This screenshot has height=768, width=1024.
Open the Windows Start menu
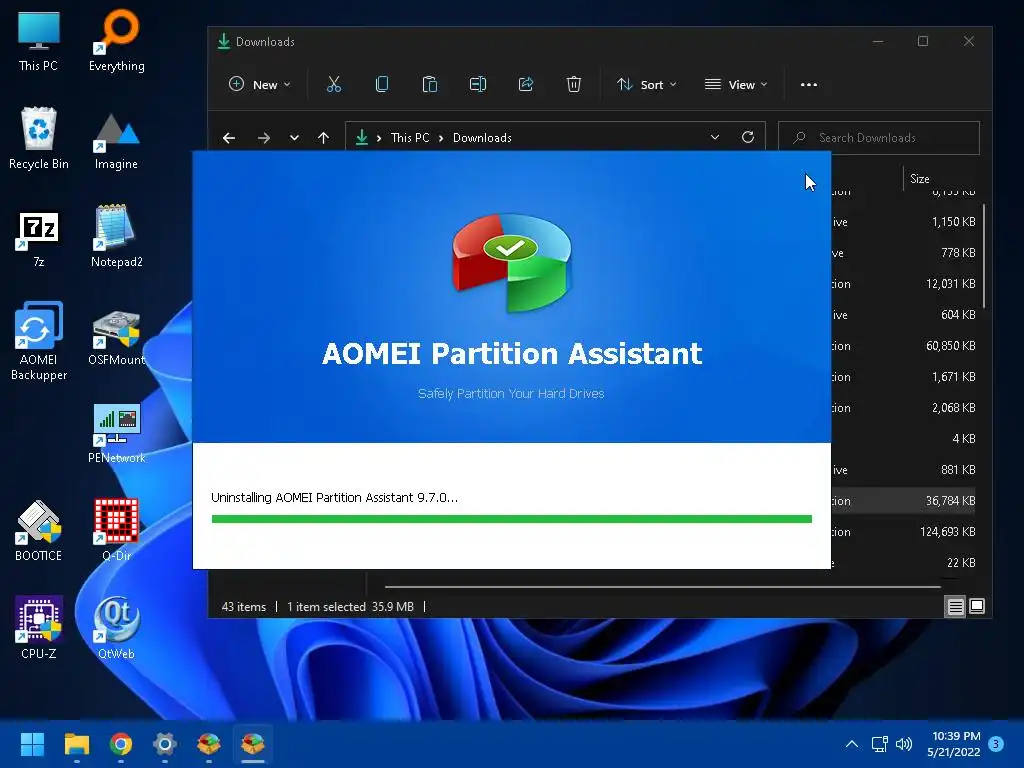click(x=32, y=744)
